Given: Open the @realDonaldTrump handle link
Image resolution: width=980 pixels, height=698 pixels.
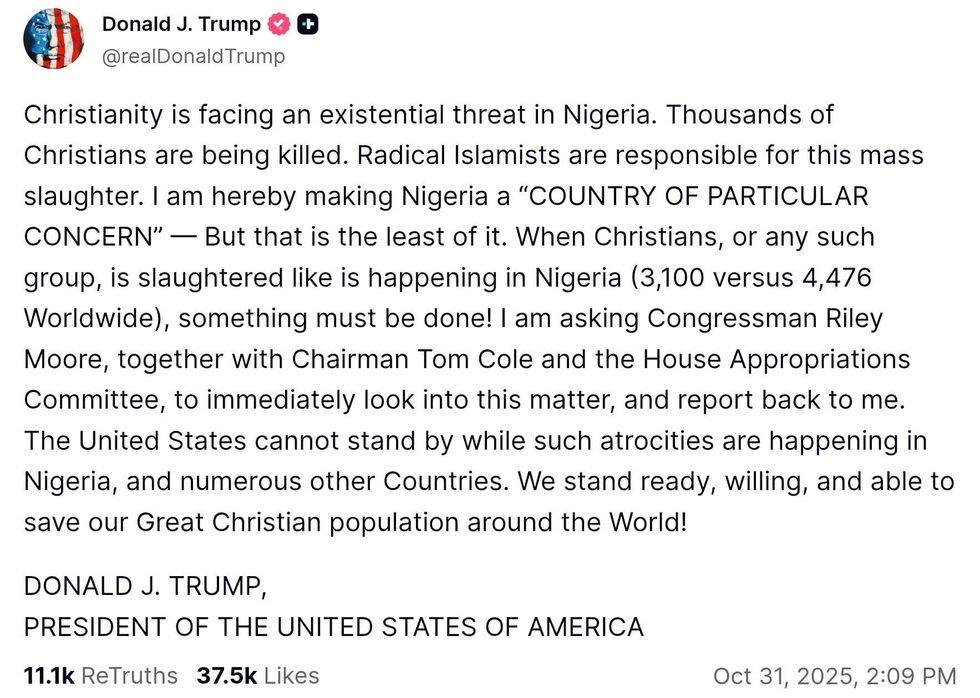Looking at the screenshot, I should click(193, 56).
